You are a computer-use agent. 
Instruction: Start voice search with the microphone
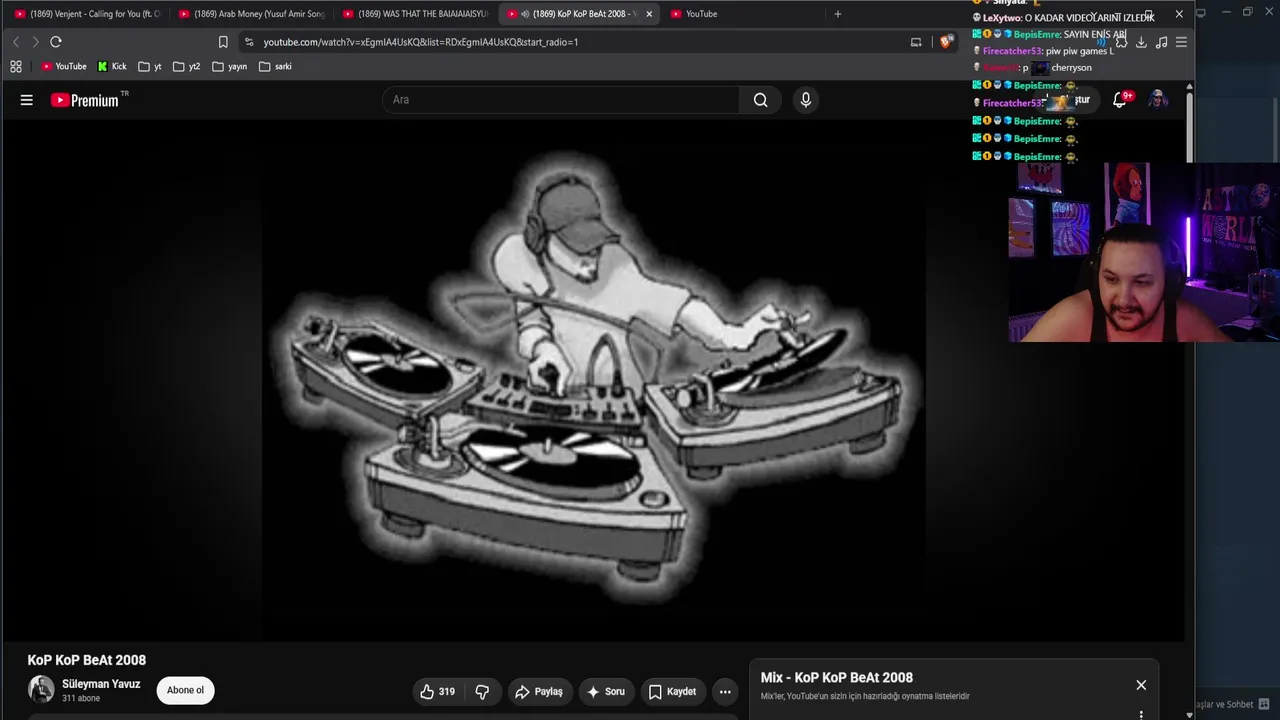click(x=806, y=100)
